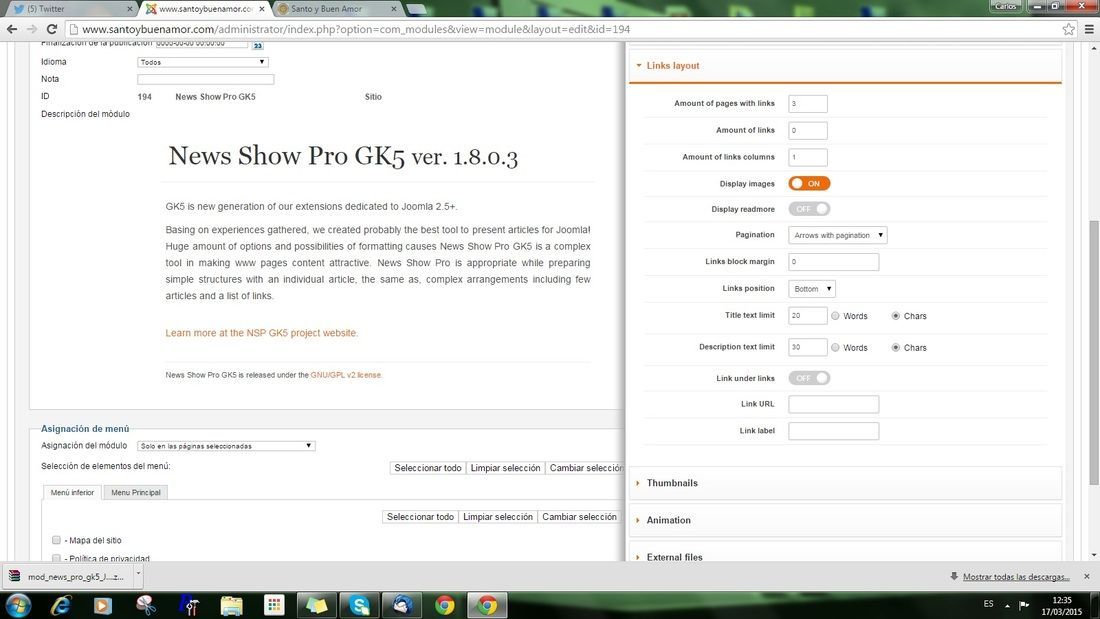
Task: Click the browser address bar URL
Action: click(356, 29)
